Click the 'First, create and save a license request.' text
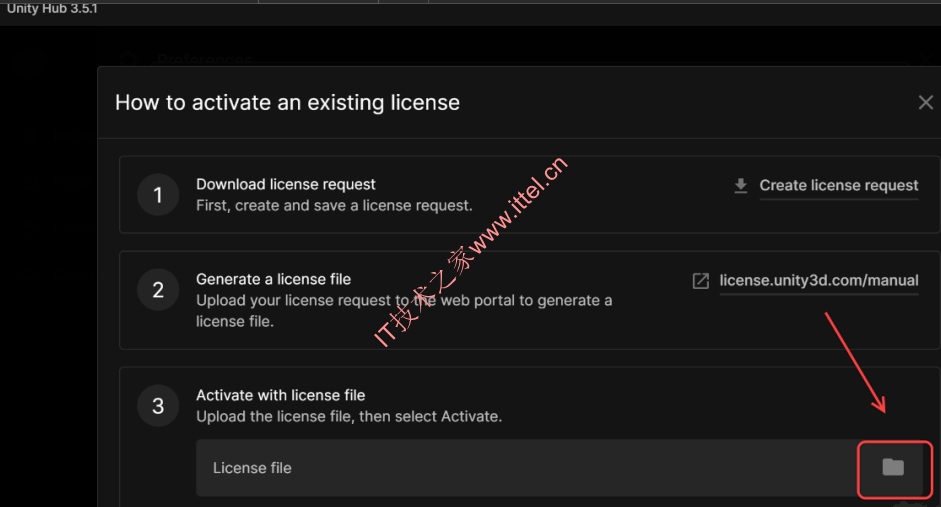 (334, 205)
